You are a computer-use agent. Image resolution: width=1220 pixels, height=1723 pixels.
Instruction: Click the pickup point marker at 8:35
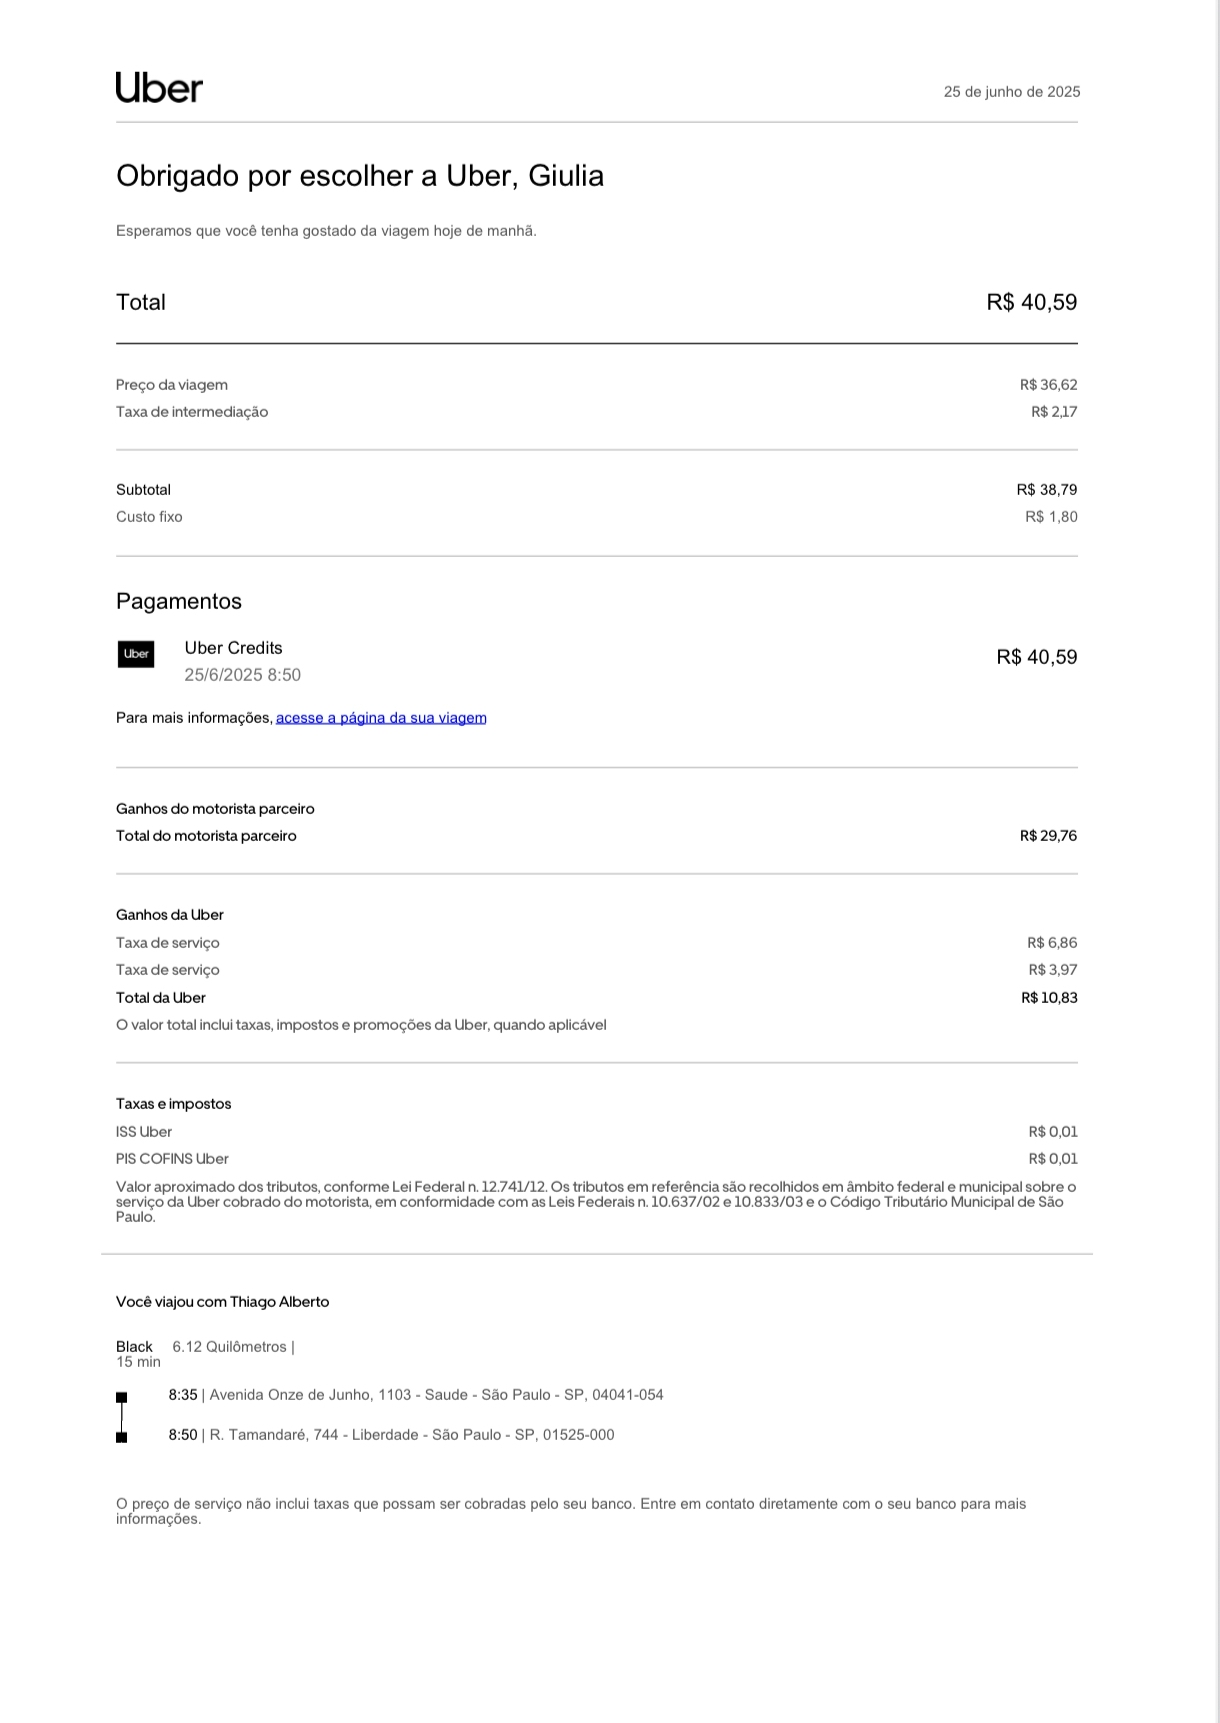click(122, 1397)
